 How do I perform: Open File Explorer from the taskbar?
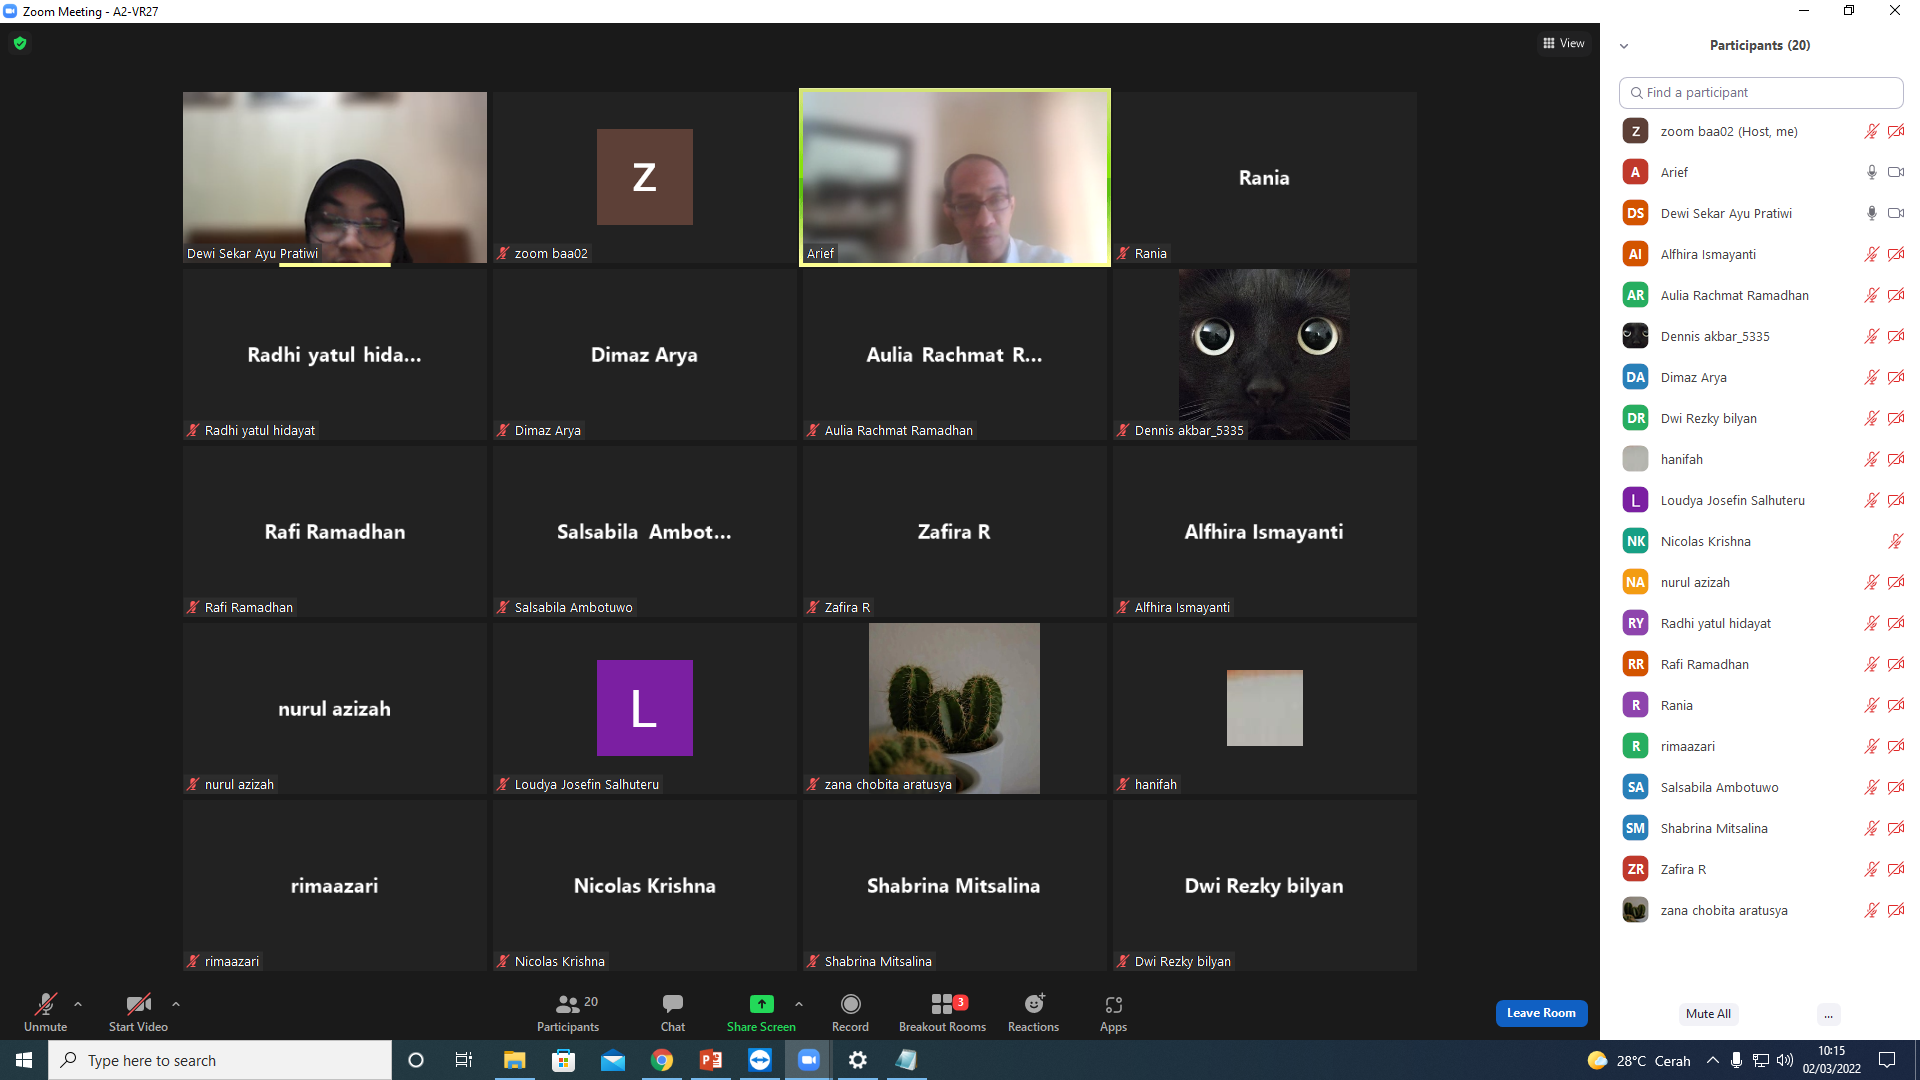pyautogui.click(x=514, y=1060)
